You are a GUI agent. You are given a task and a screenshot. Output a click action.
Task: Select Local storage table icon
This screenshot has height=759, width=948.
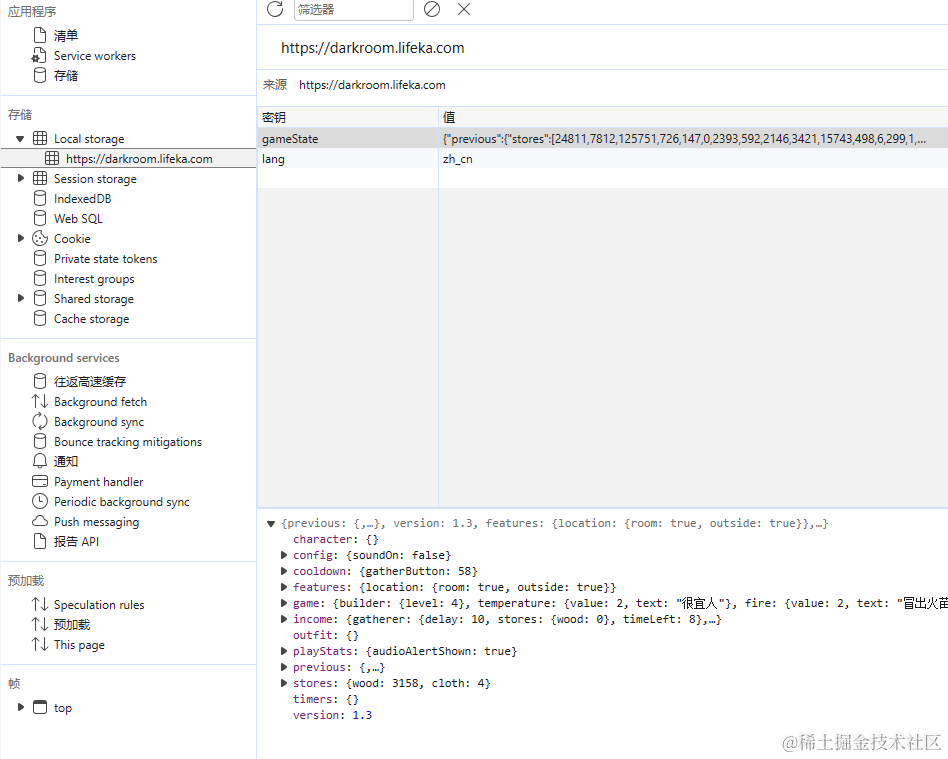pos(40,138)
